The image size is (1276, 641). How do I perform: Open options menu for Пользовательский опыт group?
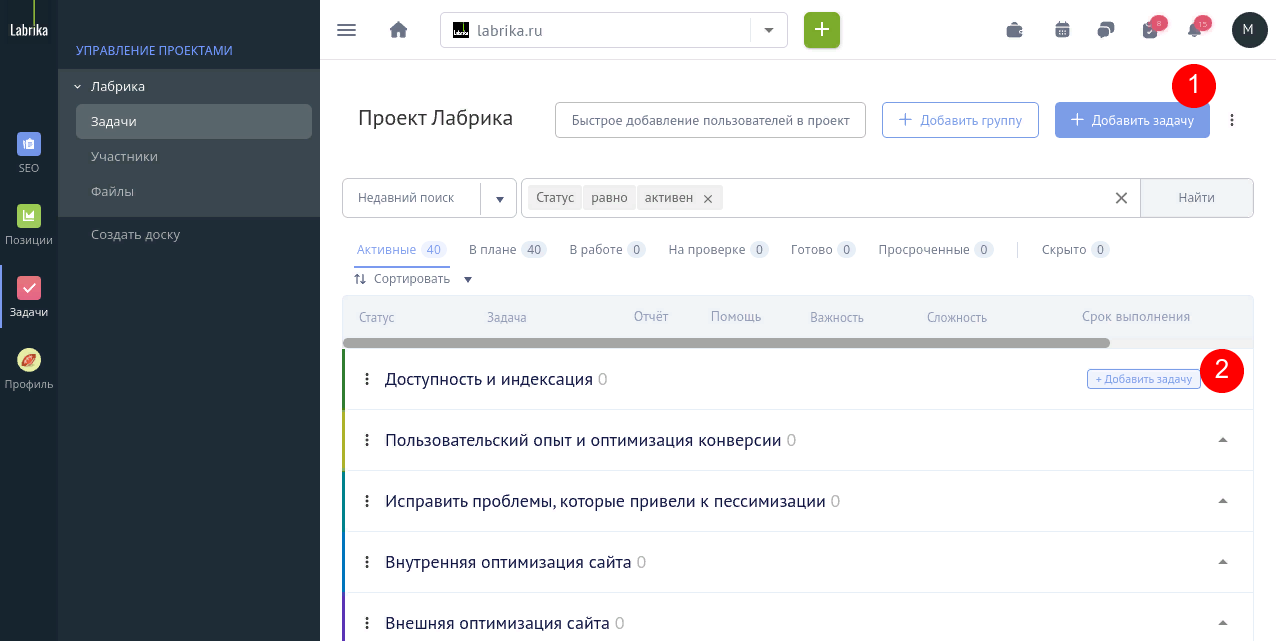pyautogui.click(x=367, y=440)
